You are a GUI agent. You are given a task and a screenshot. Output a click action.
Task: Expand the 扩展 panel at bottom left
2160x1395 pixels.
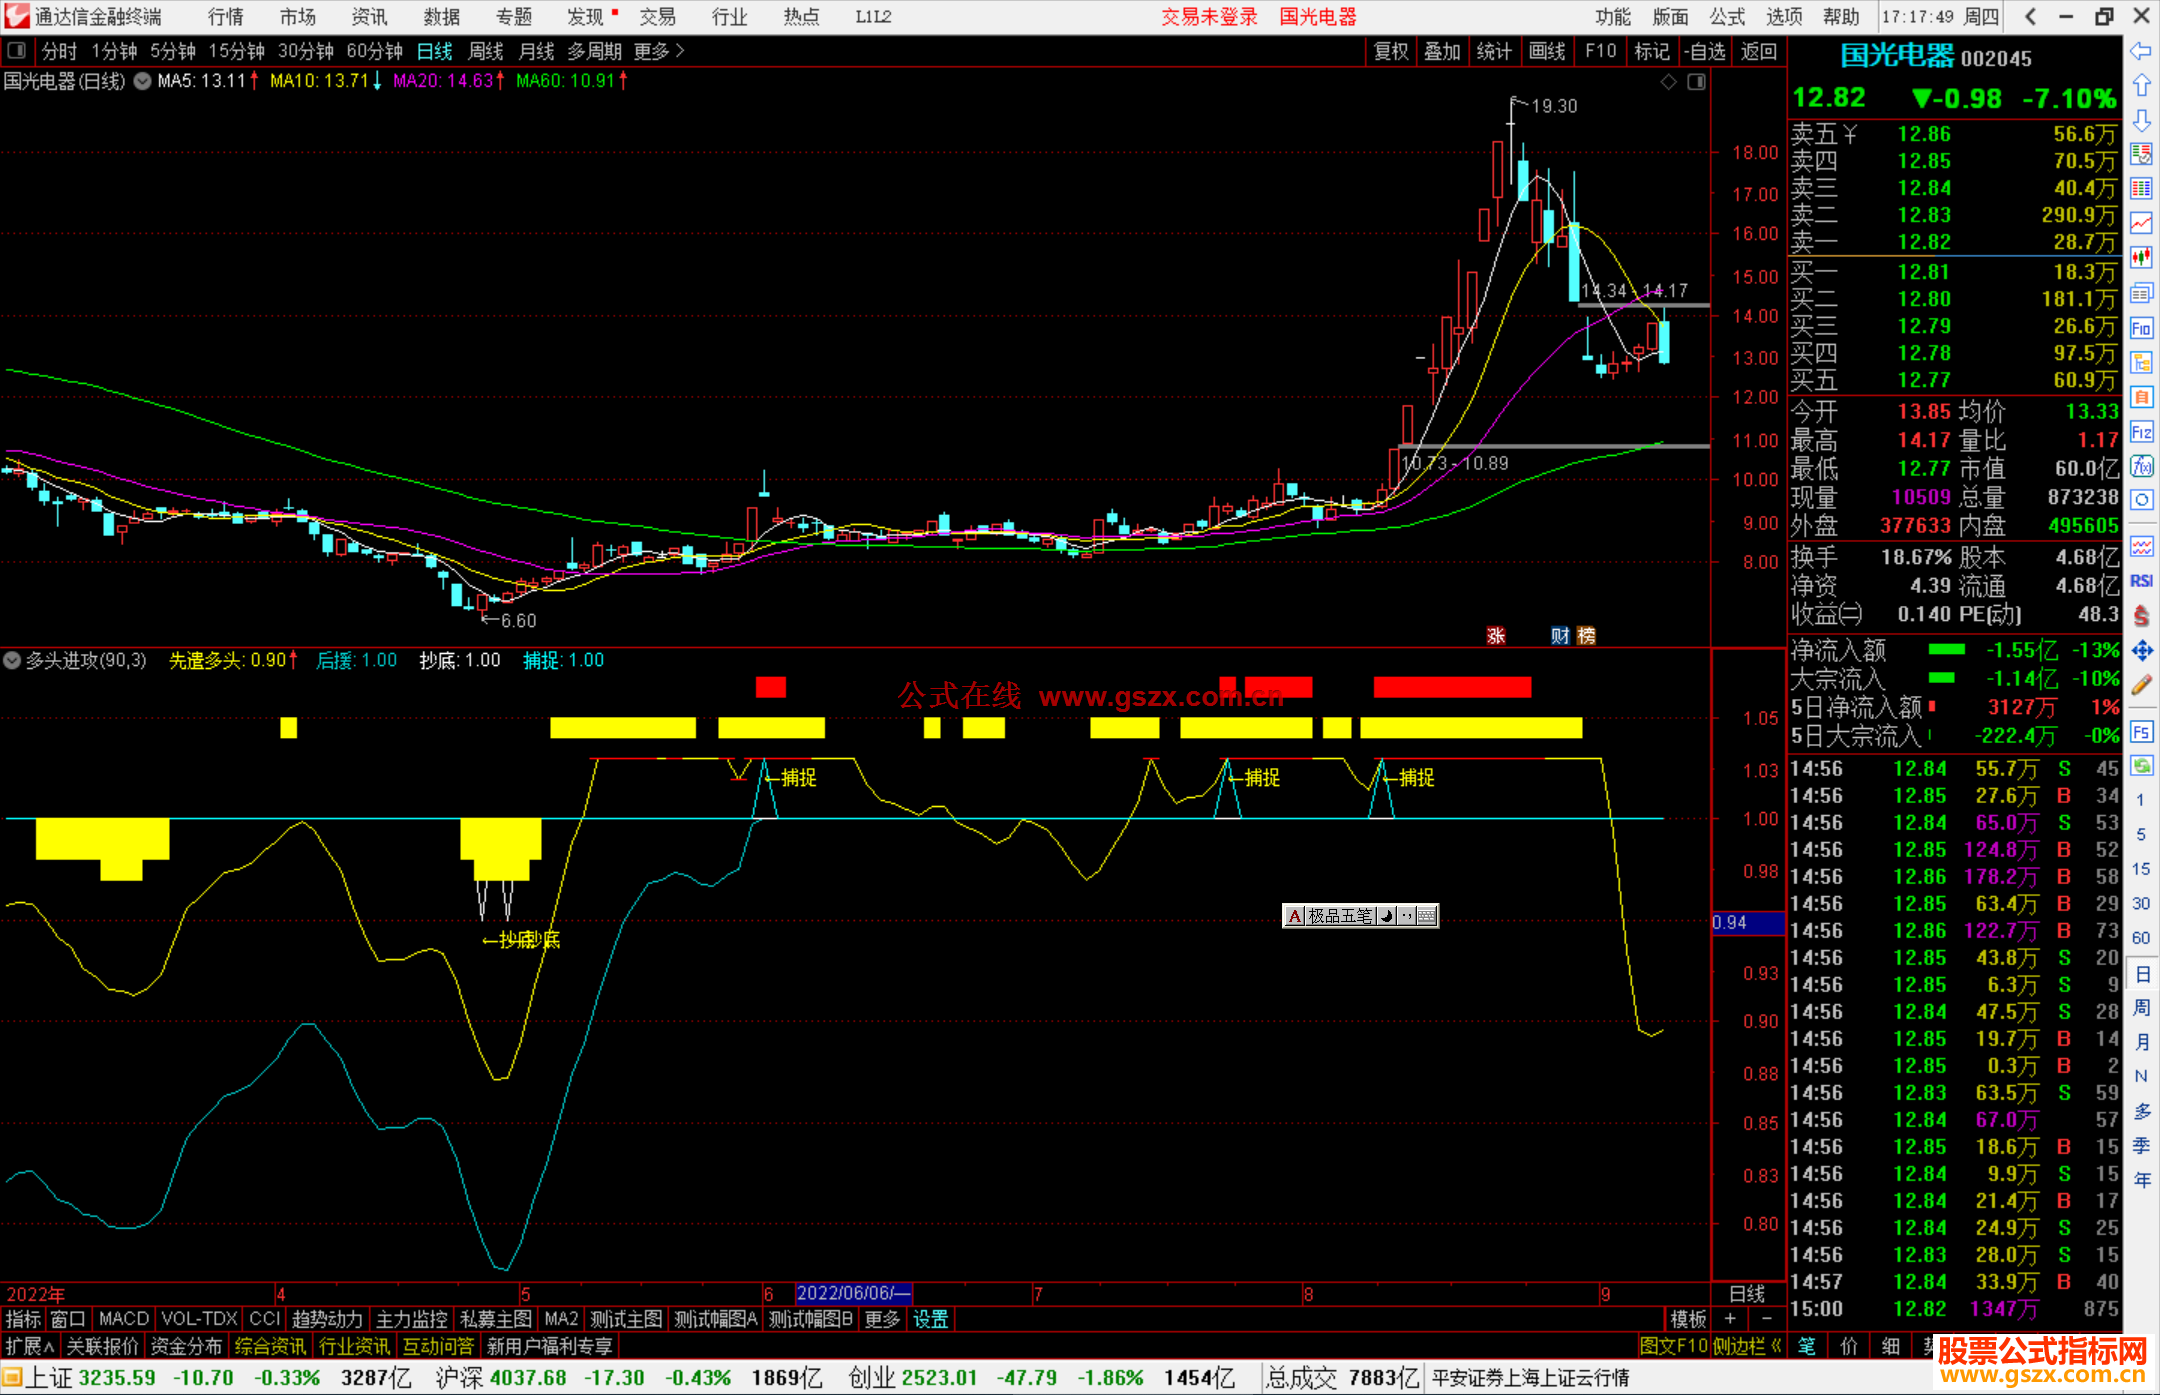29,1346
